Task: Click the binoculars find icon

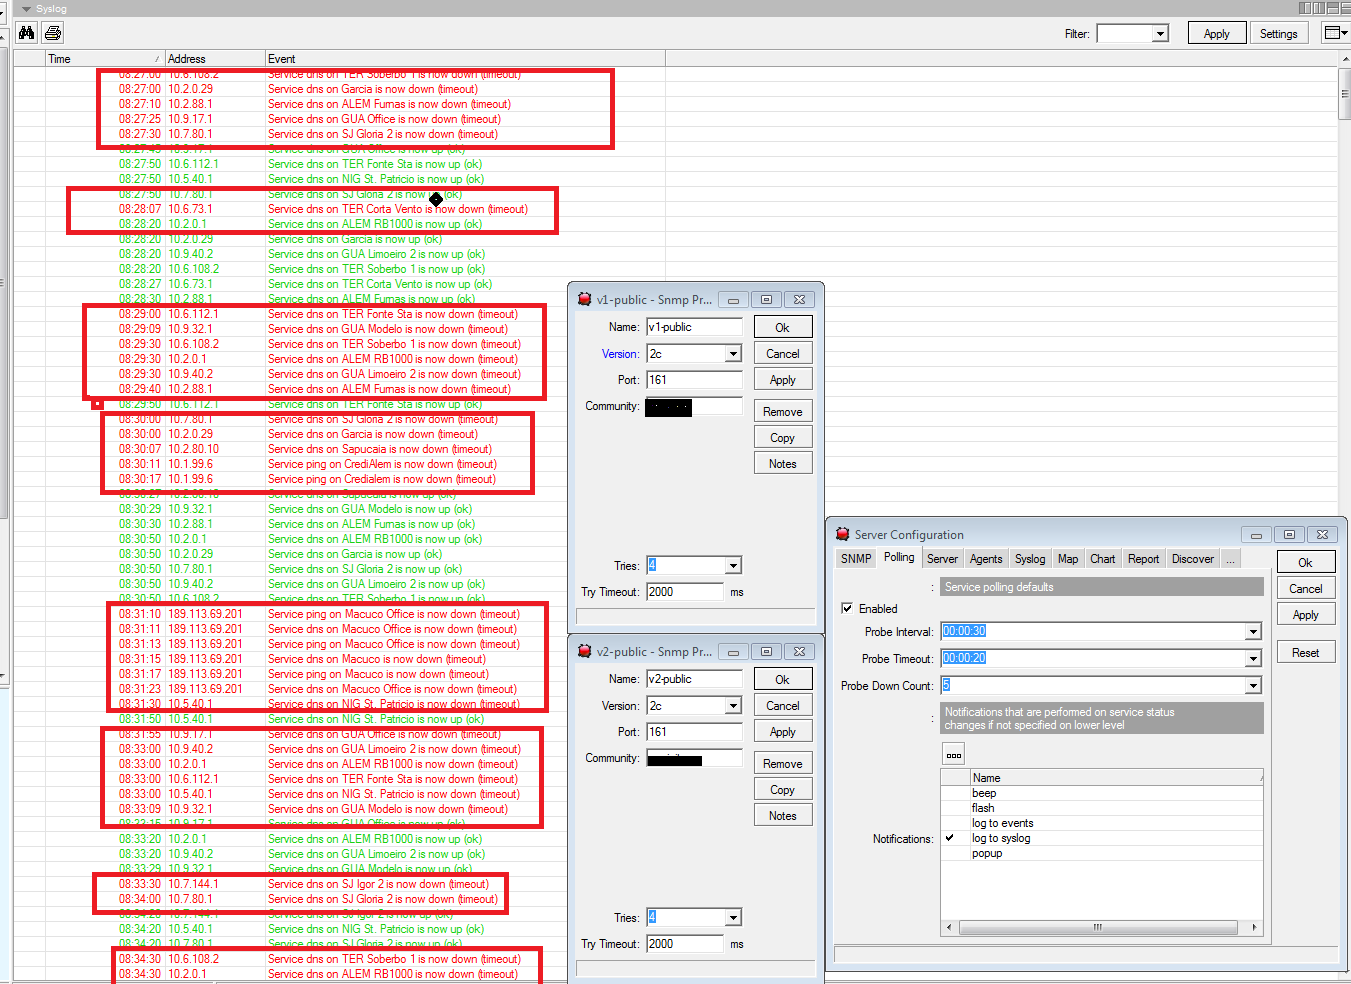Action: coord(25,32)
